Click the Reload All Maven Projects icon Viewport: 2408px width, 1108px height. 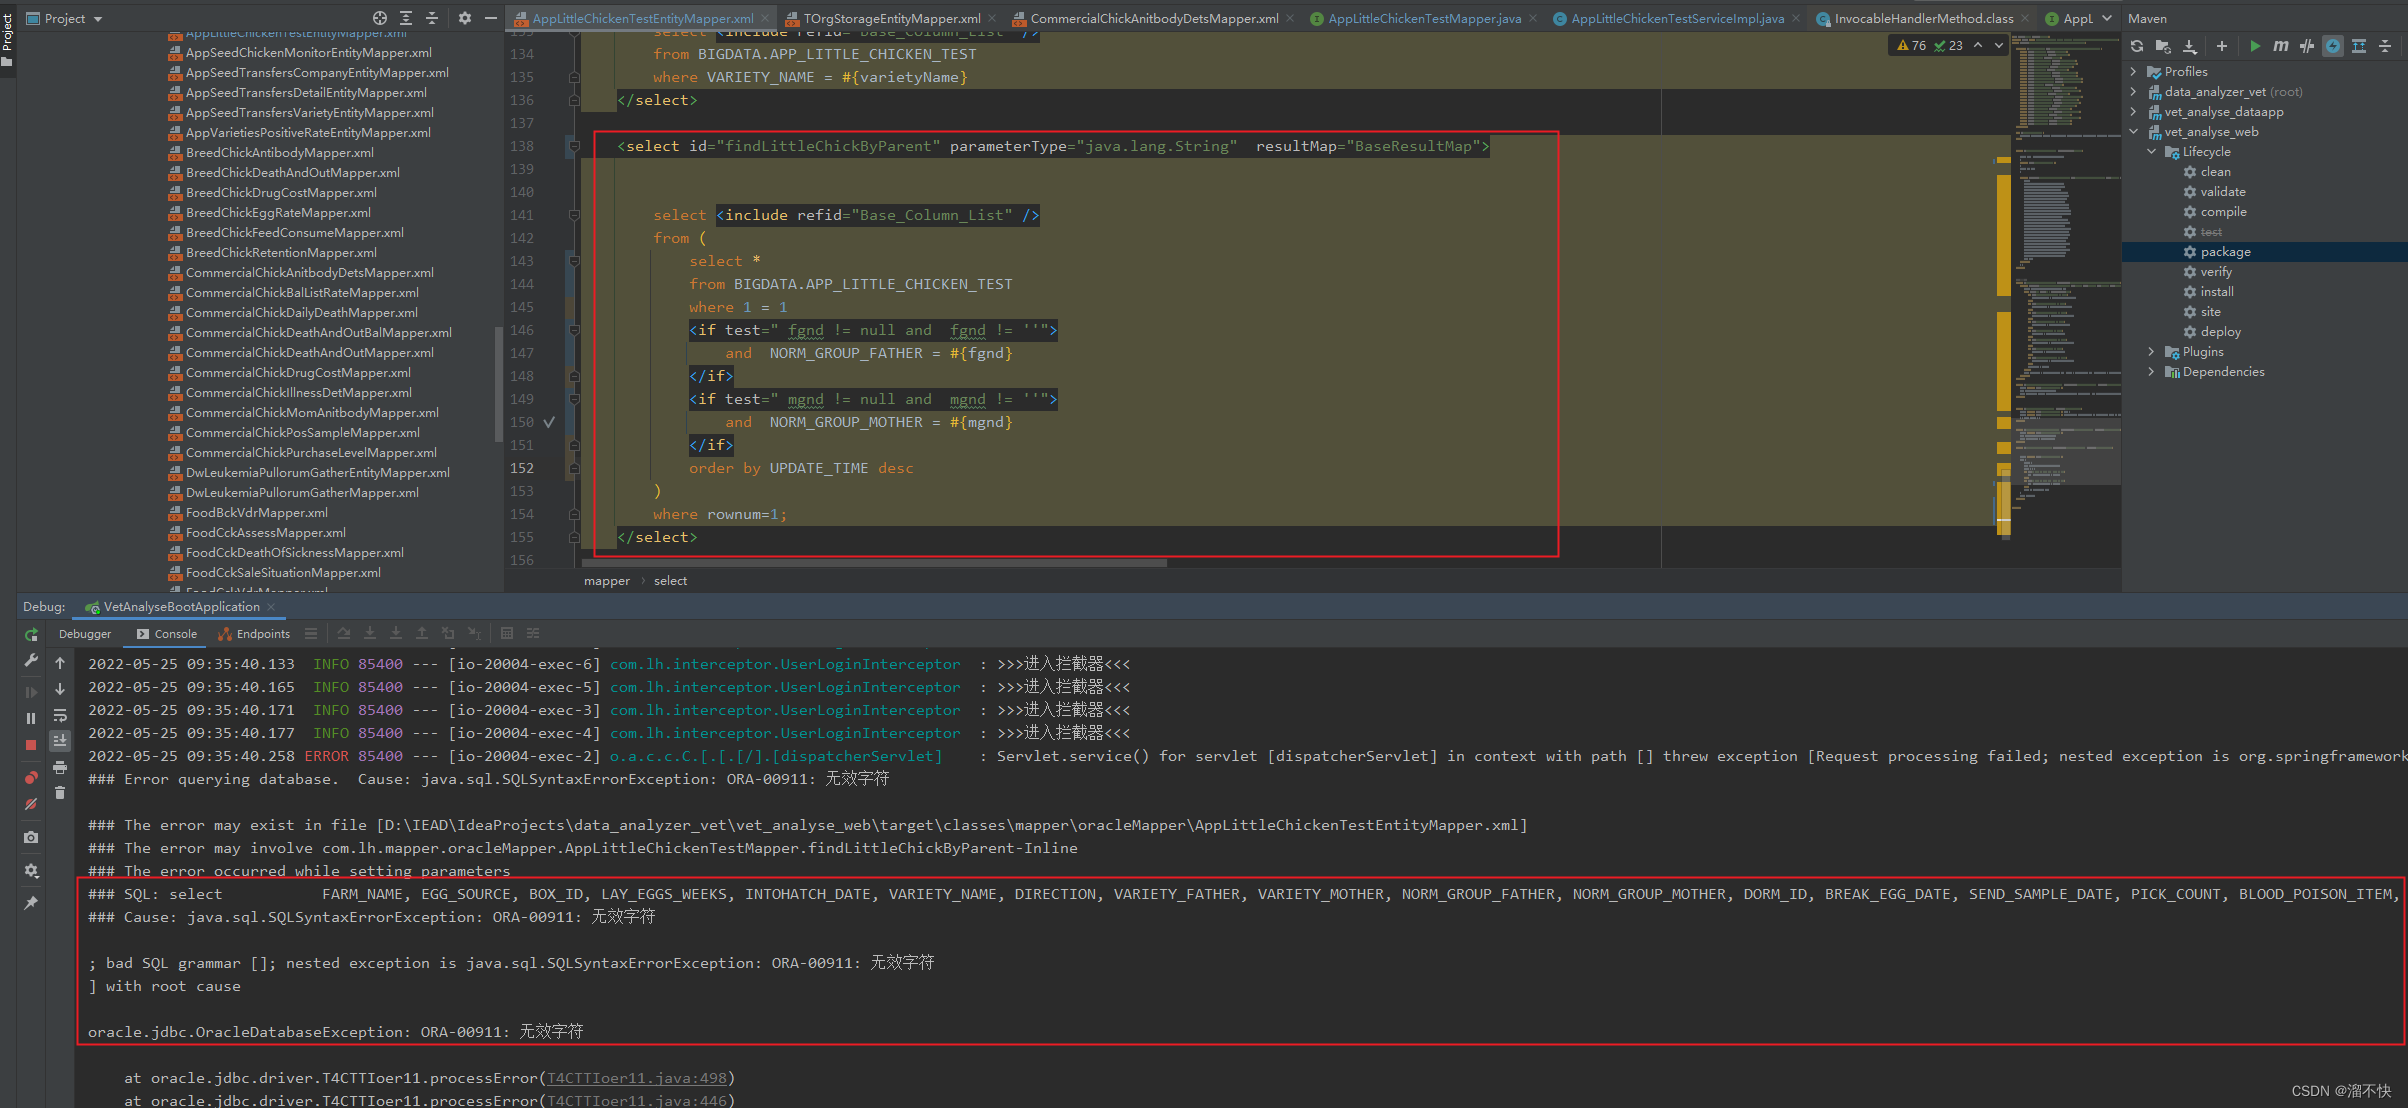[x=2136, y=45]
